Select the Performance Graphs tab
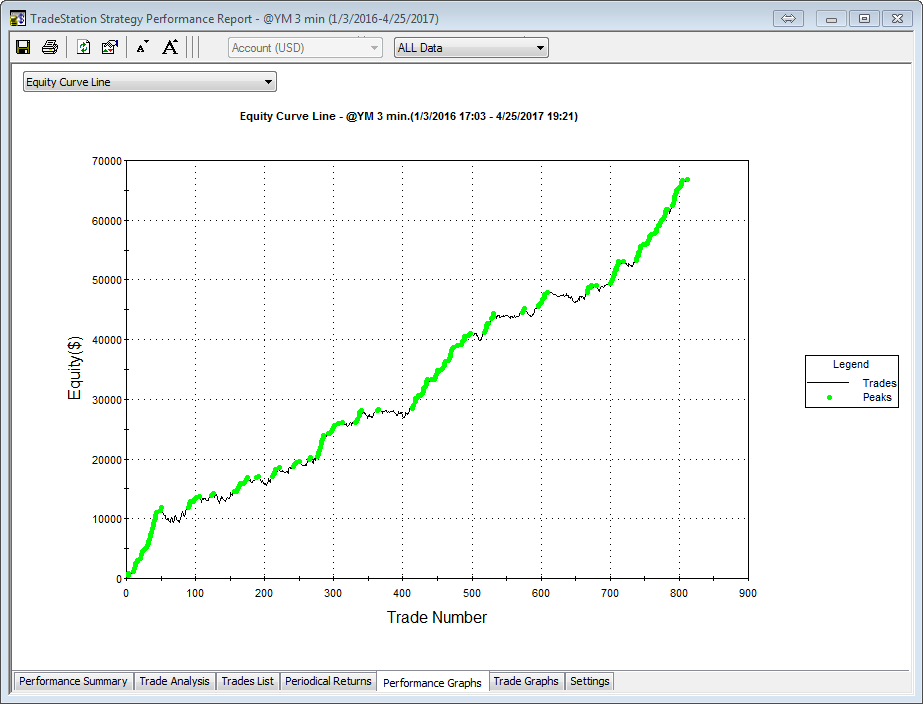923x704 pixels. click(x=432, y=682)
